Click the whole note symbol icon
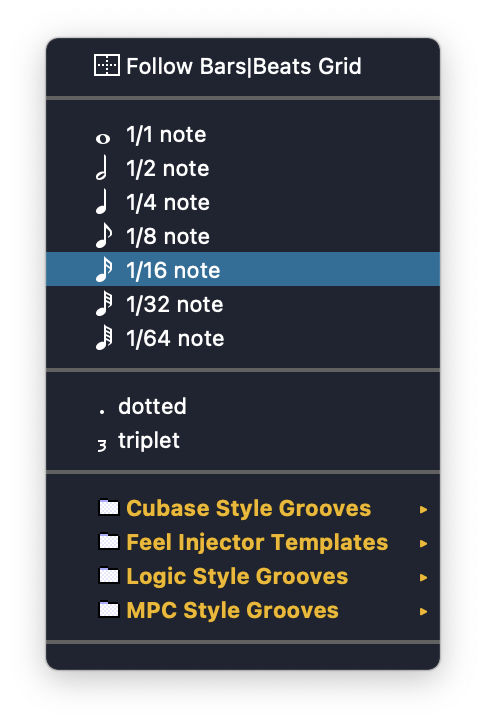The width and height of the screenshot is (486, 724). tap(103, 138)
